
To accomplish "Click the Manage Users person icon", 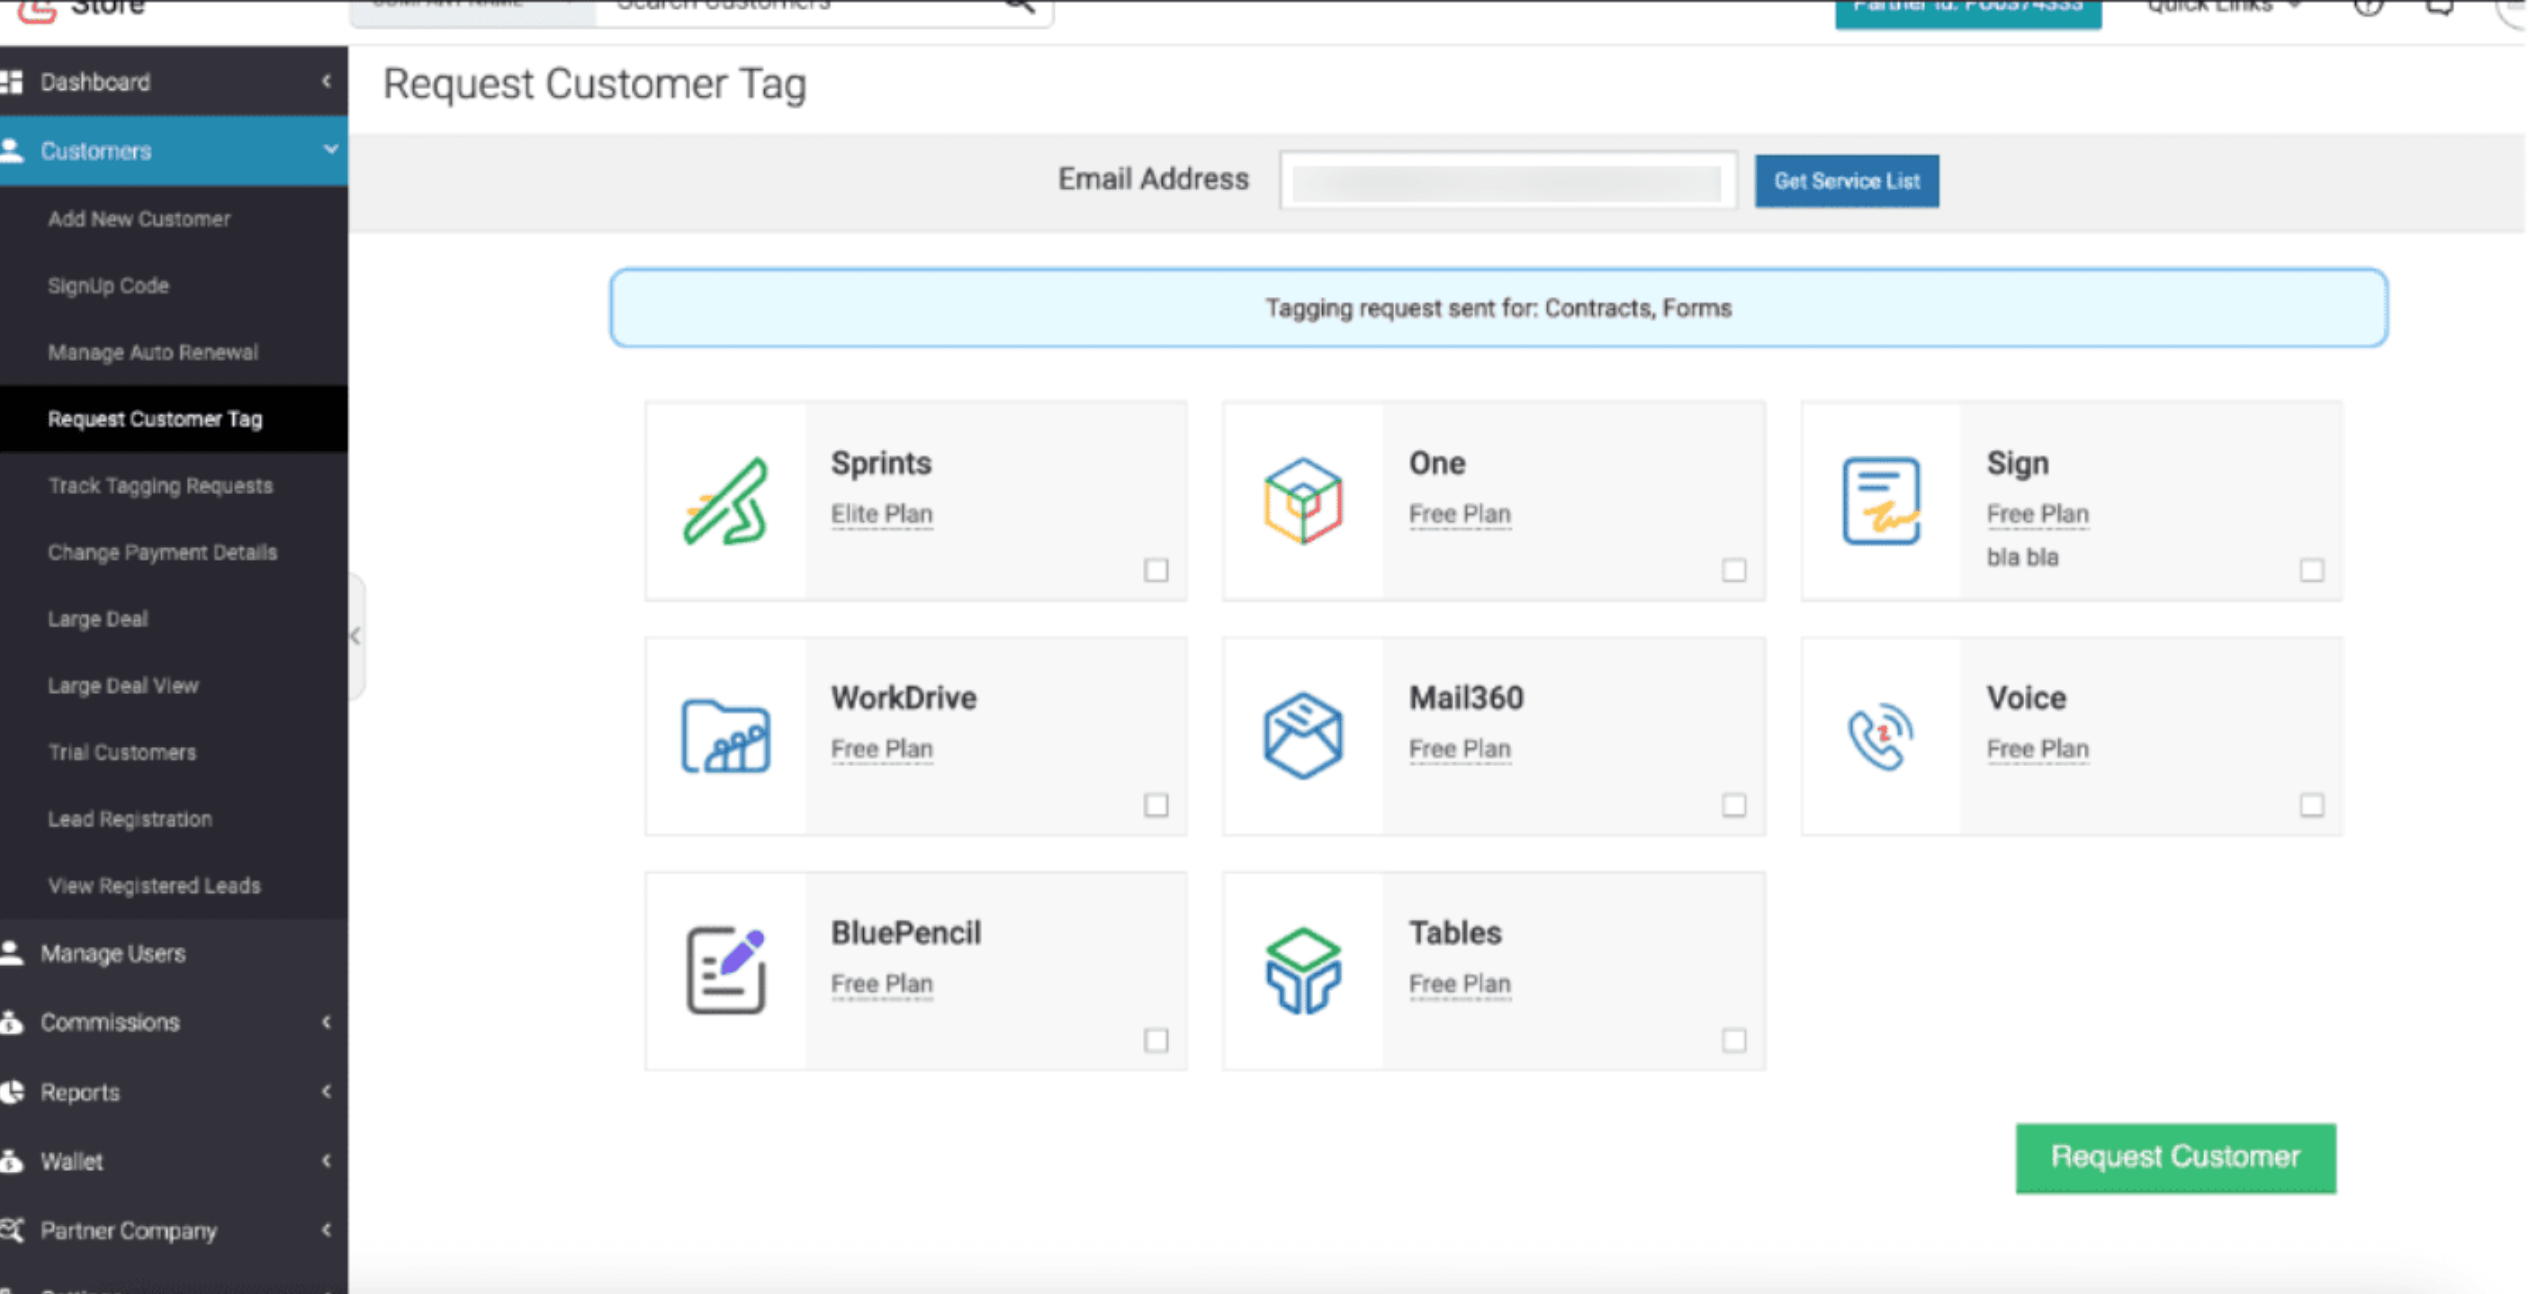I will click(12, 953).
